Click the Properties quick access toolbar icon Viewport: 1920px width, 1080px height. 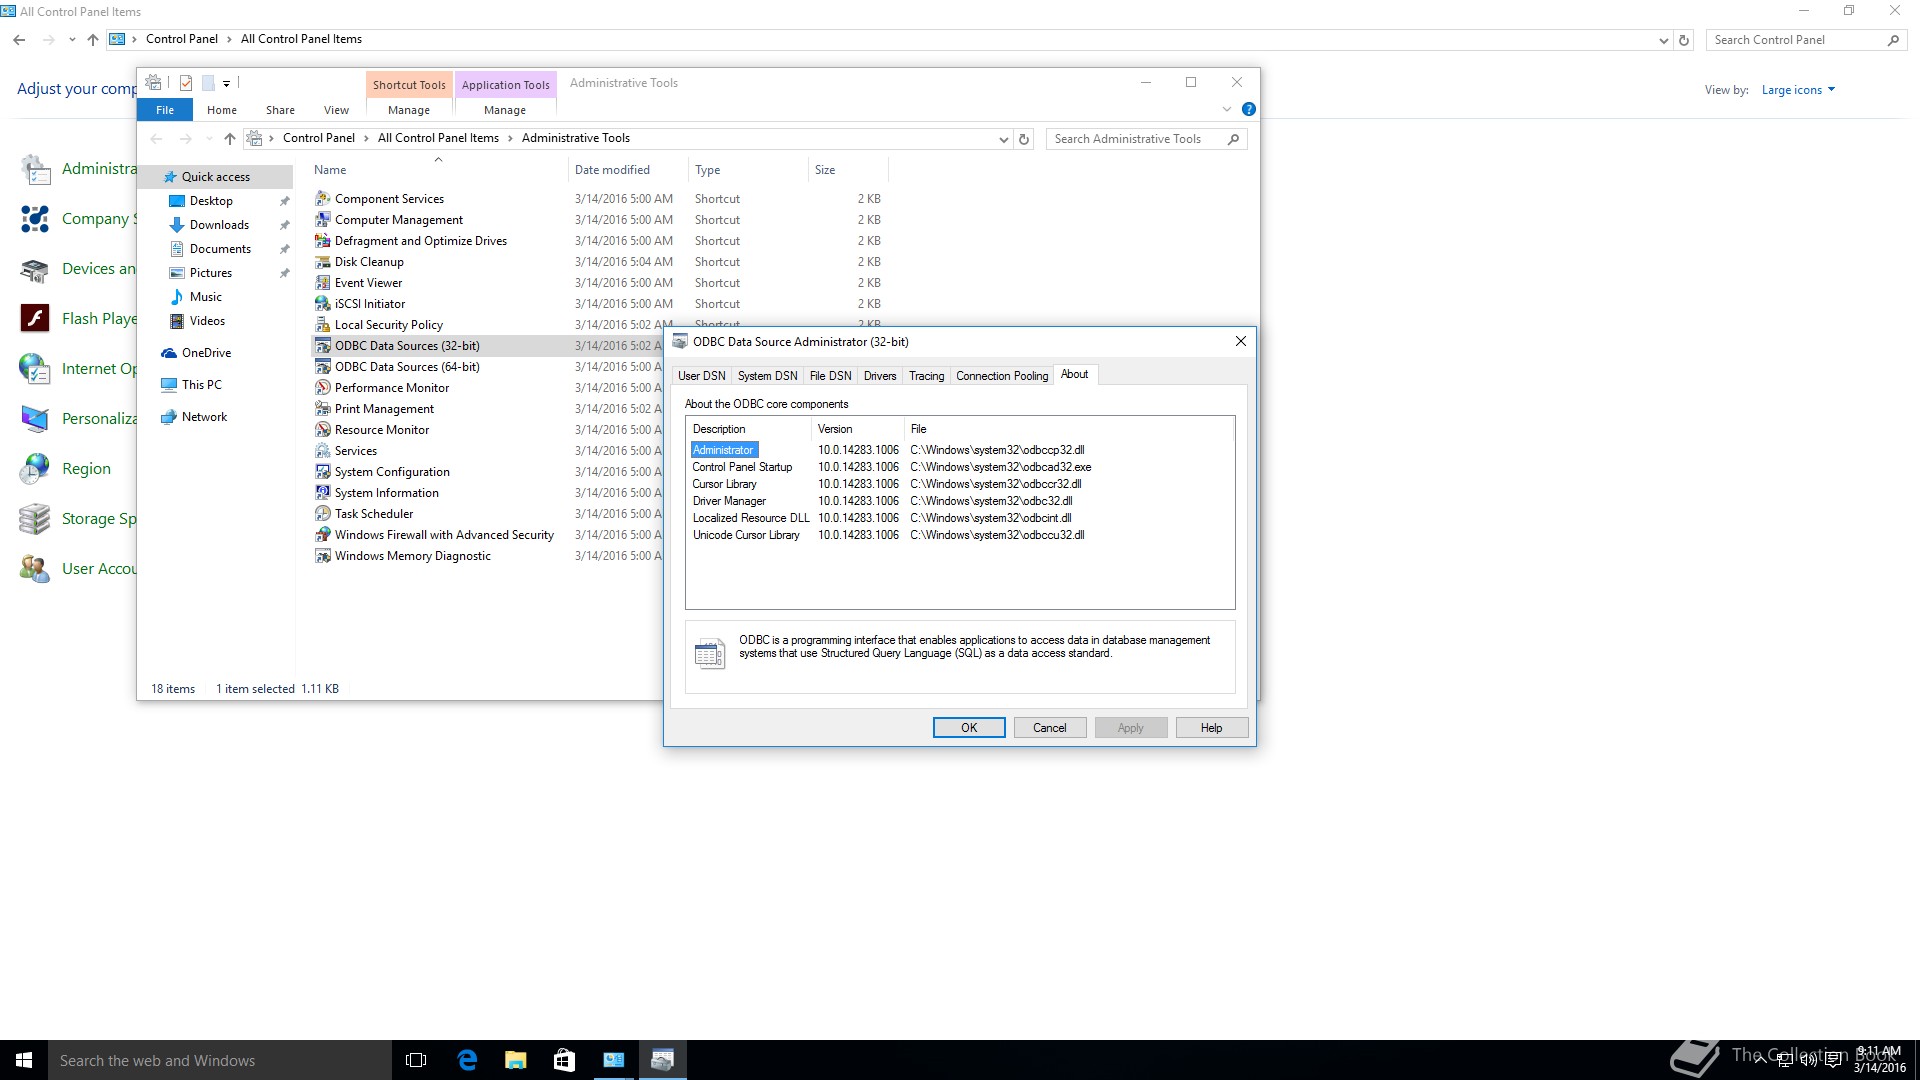[186, 83]
